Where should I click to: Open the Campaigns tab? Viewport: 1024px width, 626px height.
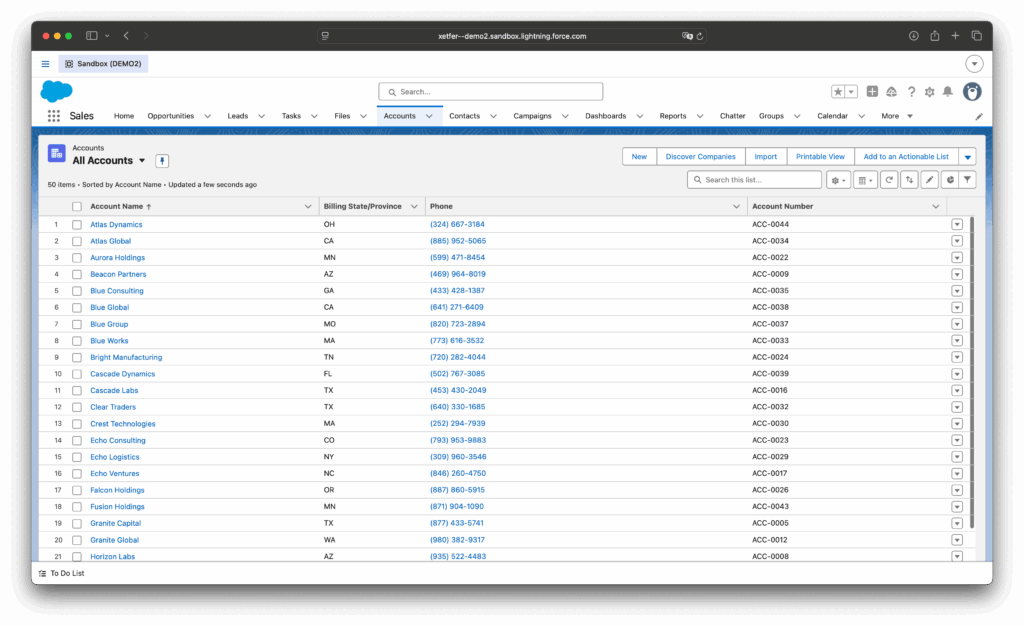tap(532, 116)
